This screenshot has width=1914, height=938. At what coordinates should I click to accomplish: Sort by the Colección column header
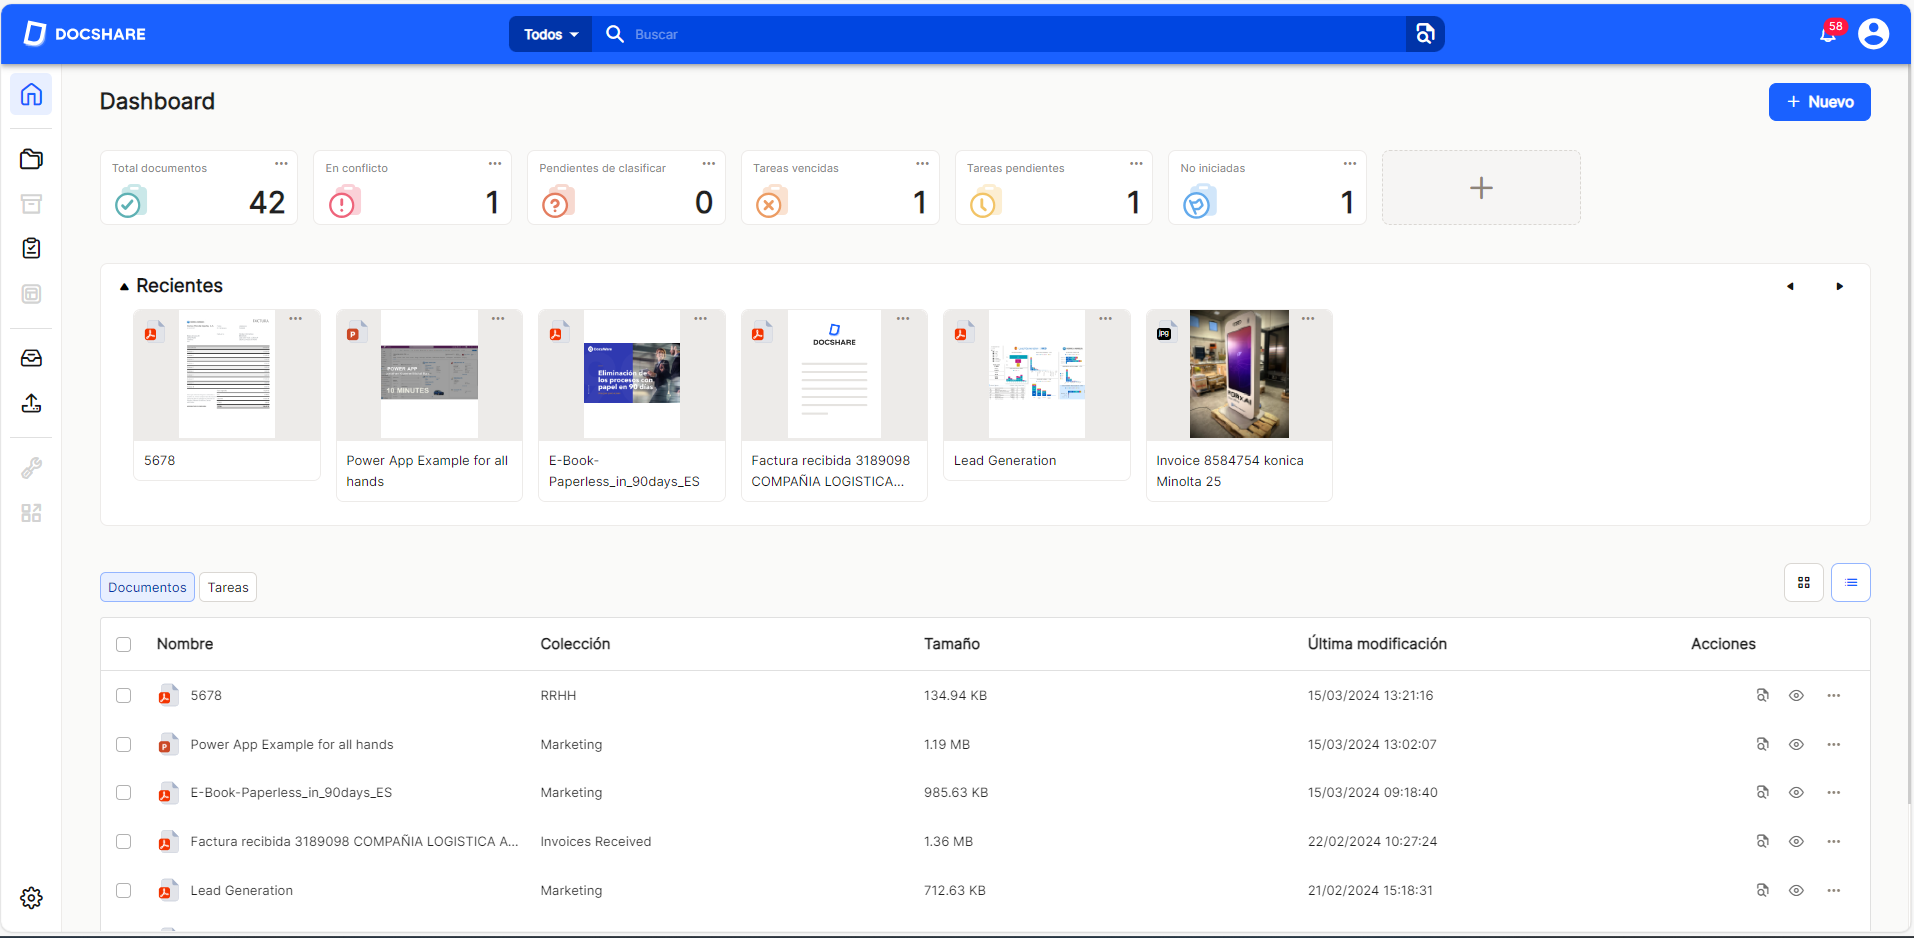(x=575, y=644)
